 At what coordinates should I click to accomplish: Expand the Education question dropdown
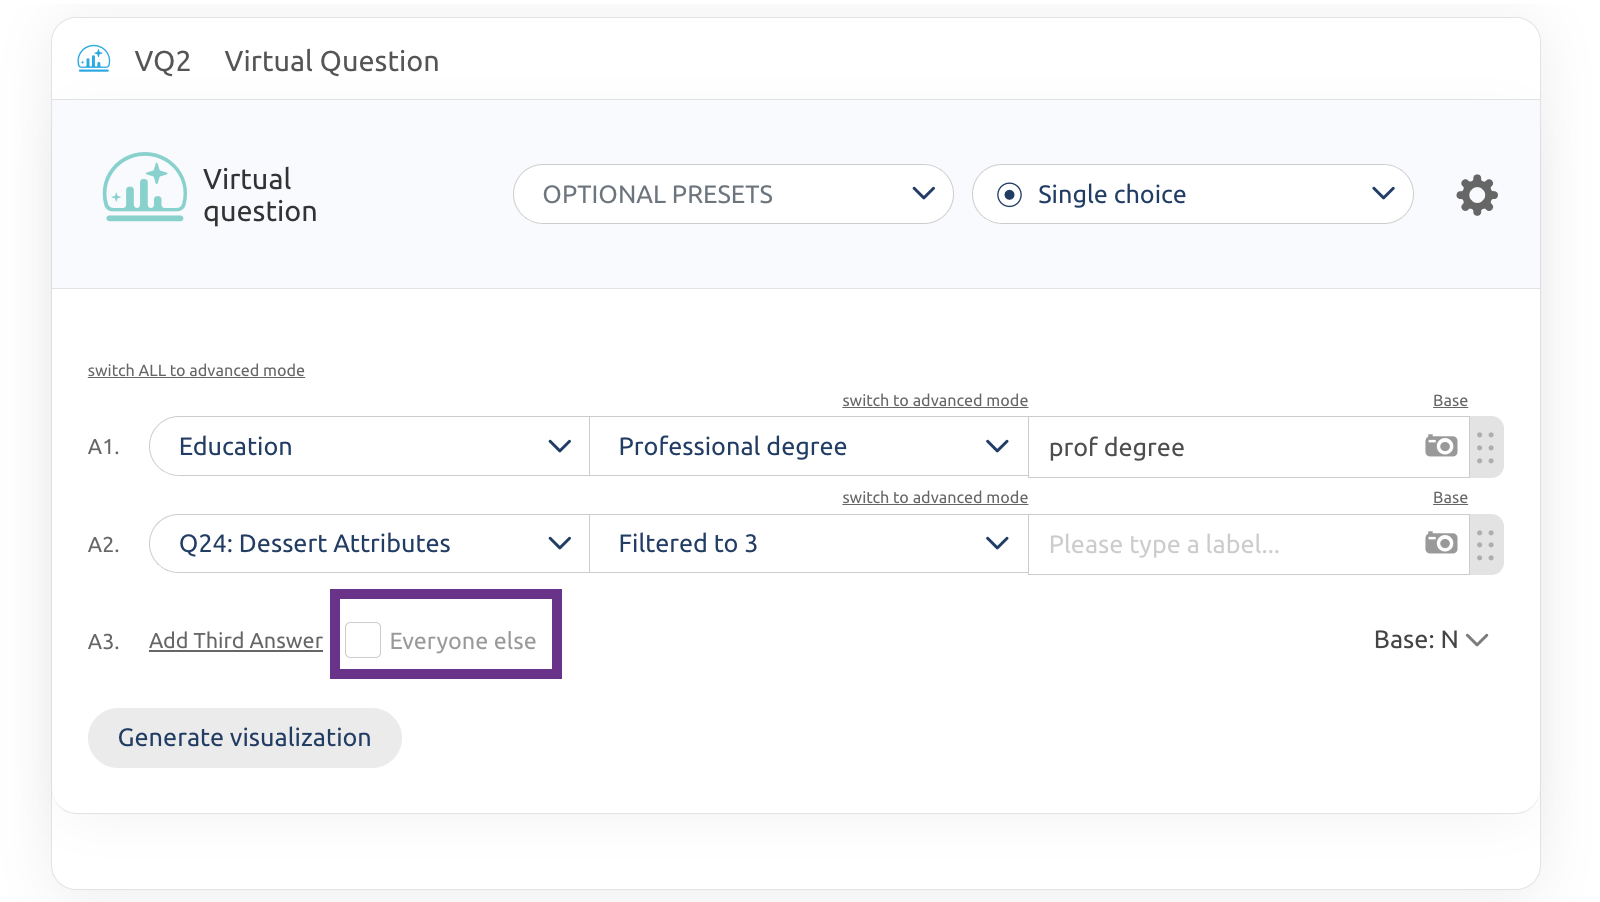(369, 446)
